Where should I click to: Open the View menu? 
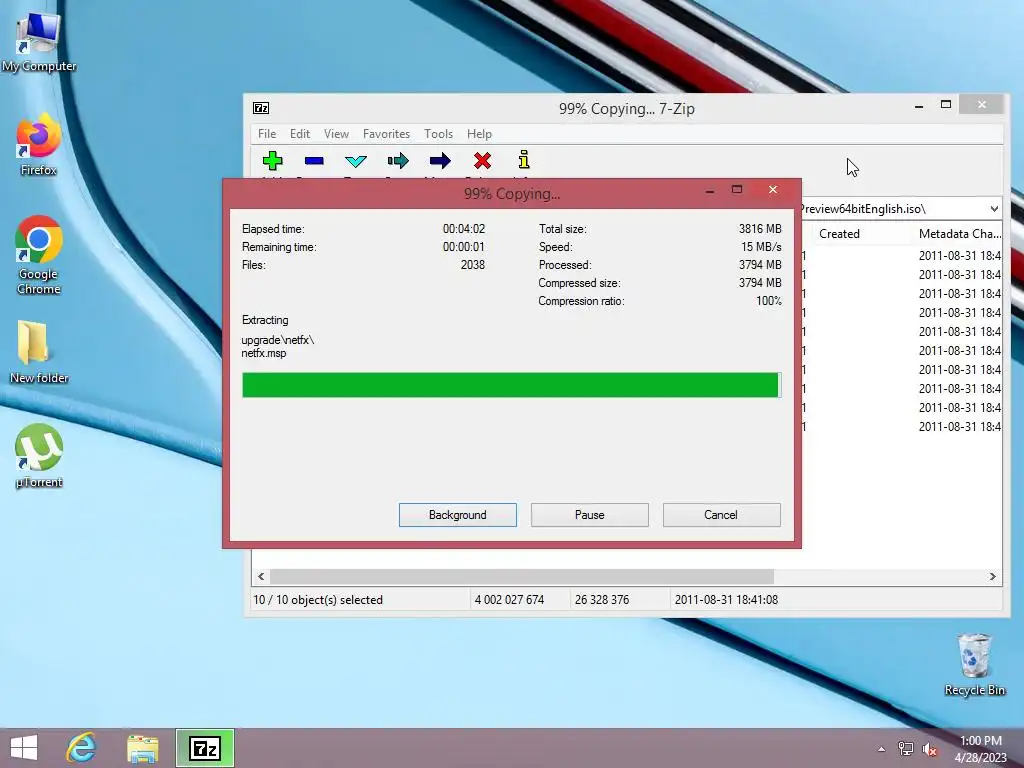tap(336, 134)
